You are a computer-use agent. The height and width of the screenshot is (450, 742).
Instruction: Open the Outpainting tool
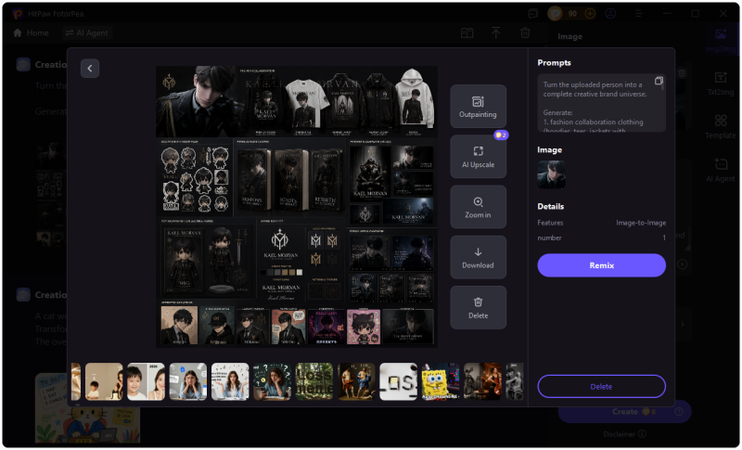click(478, 106)
